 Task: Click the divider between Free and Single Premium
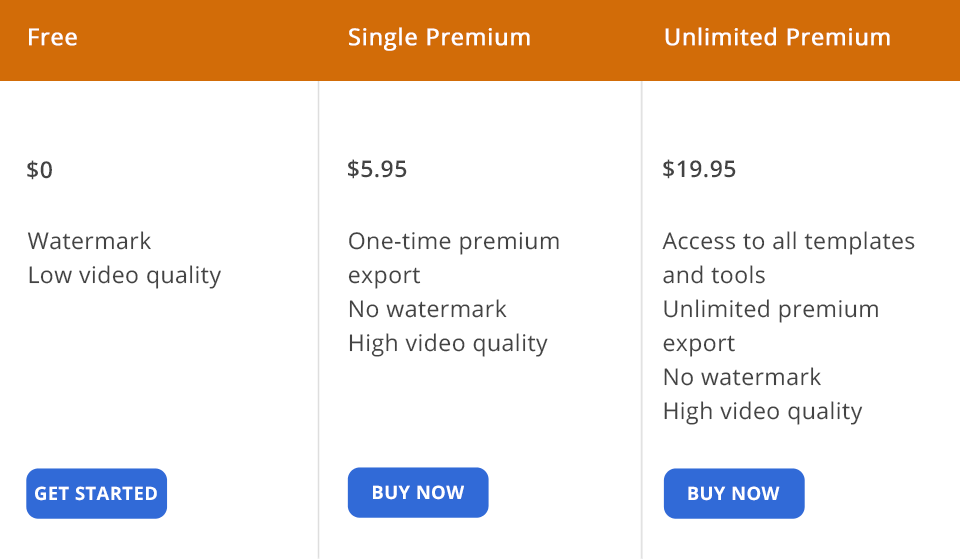point(319,320)
